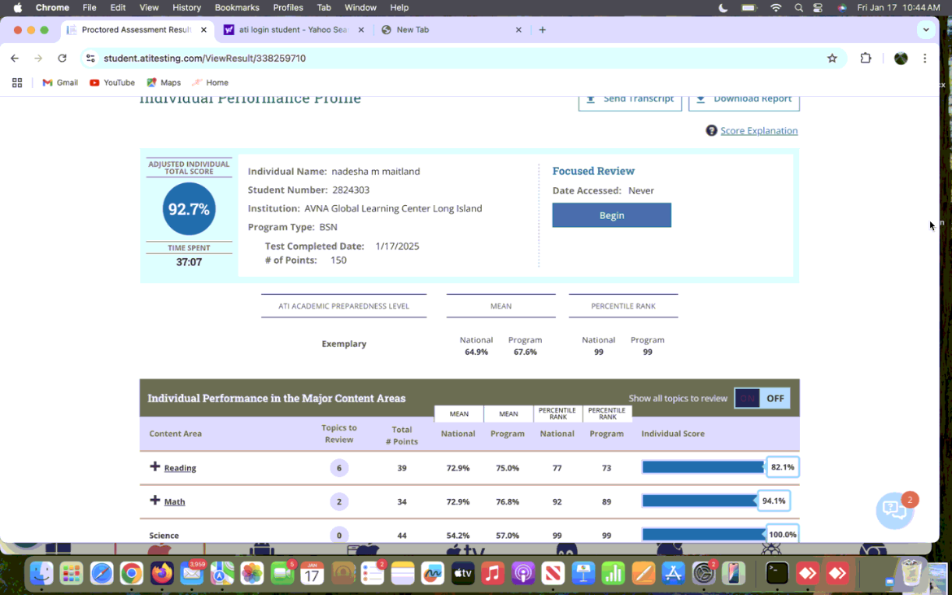Switch to the New Tab tab
The image size is (952, 595).
(x=450, y=30)
